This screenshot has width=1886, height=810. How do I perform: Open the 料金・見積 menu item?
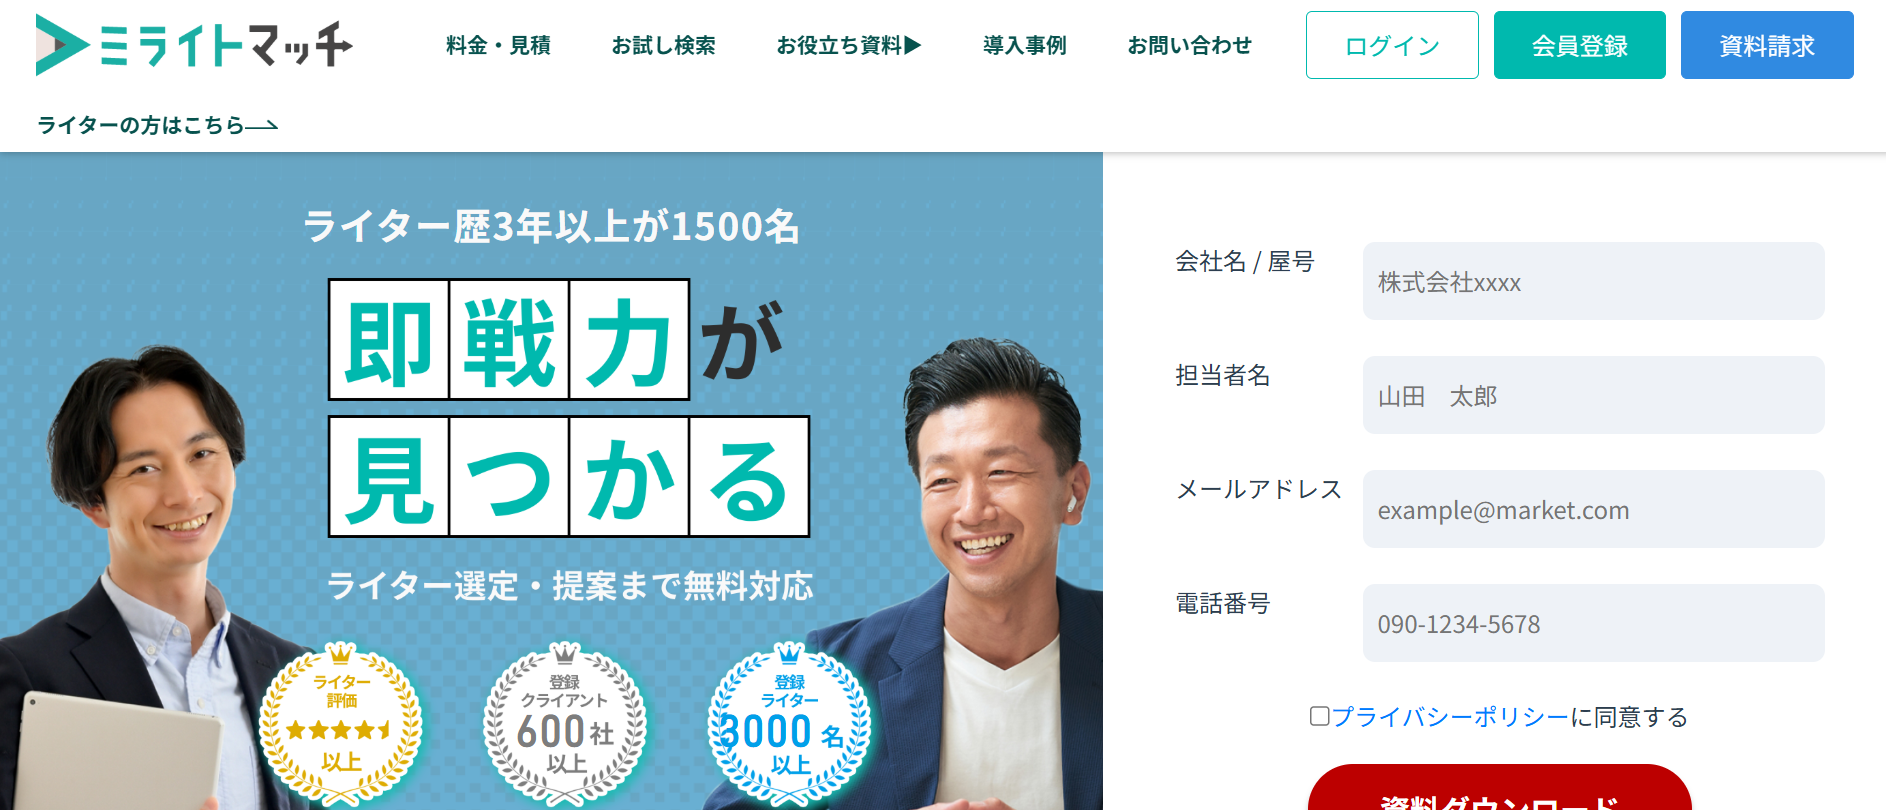[x=498, y=45]
